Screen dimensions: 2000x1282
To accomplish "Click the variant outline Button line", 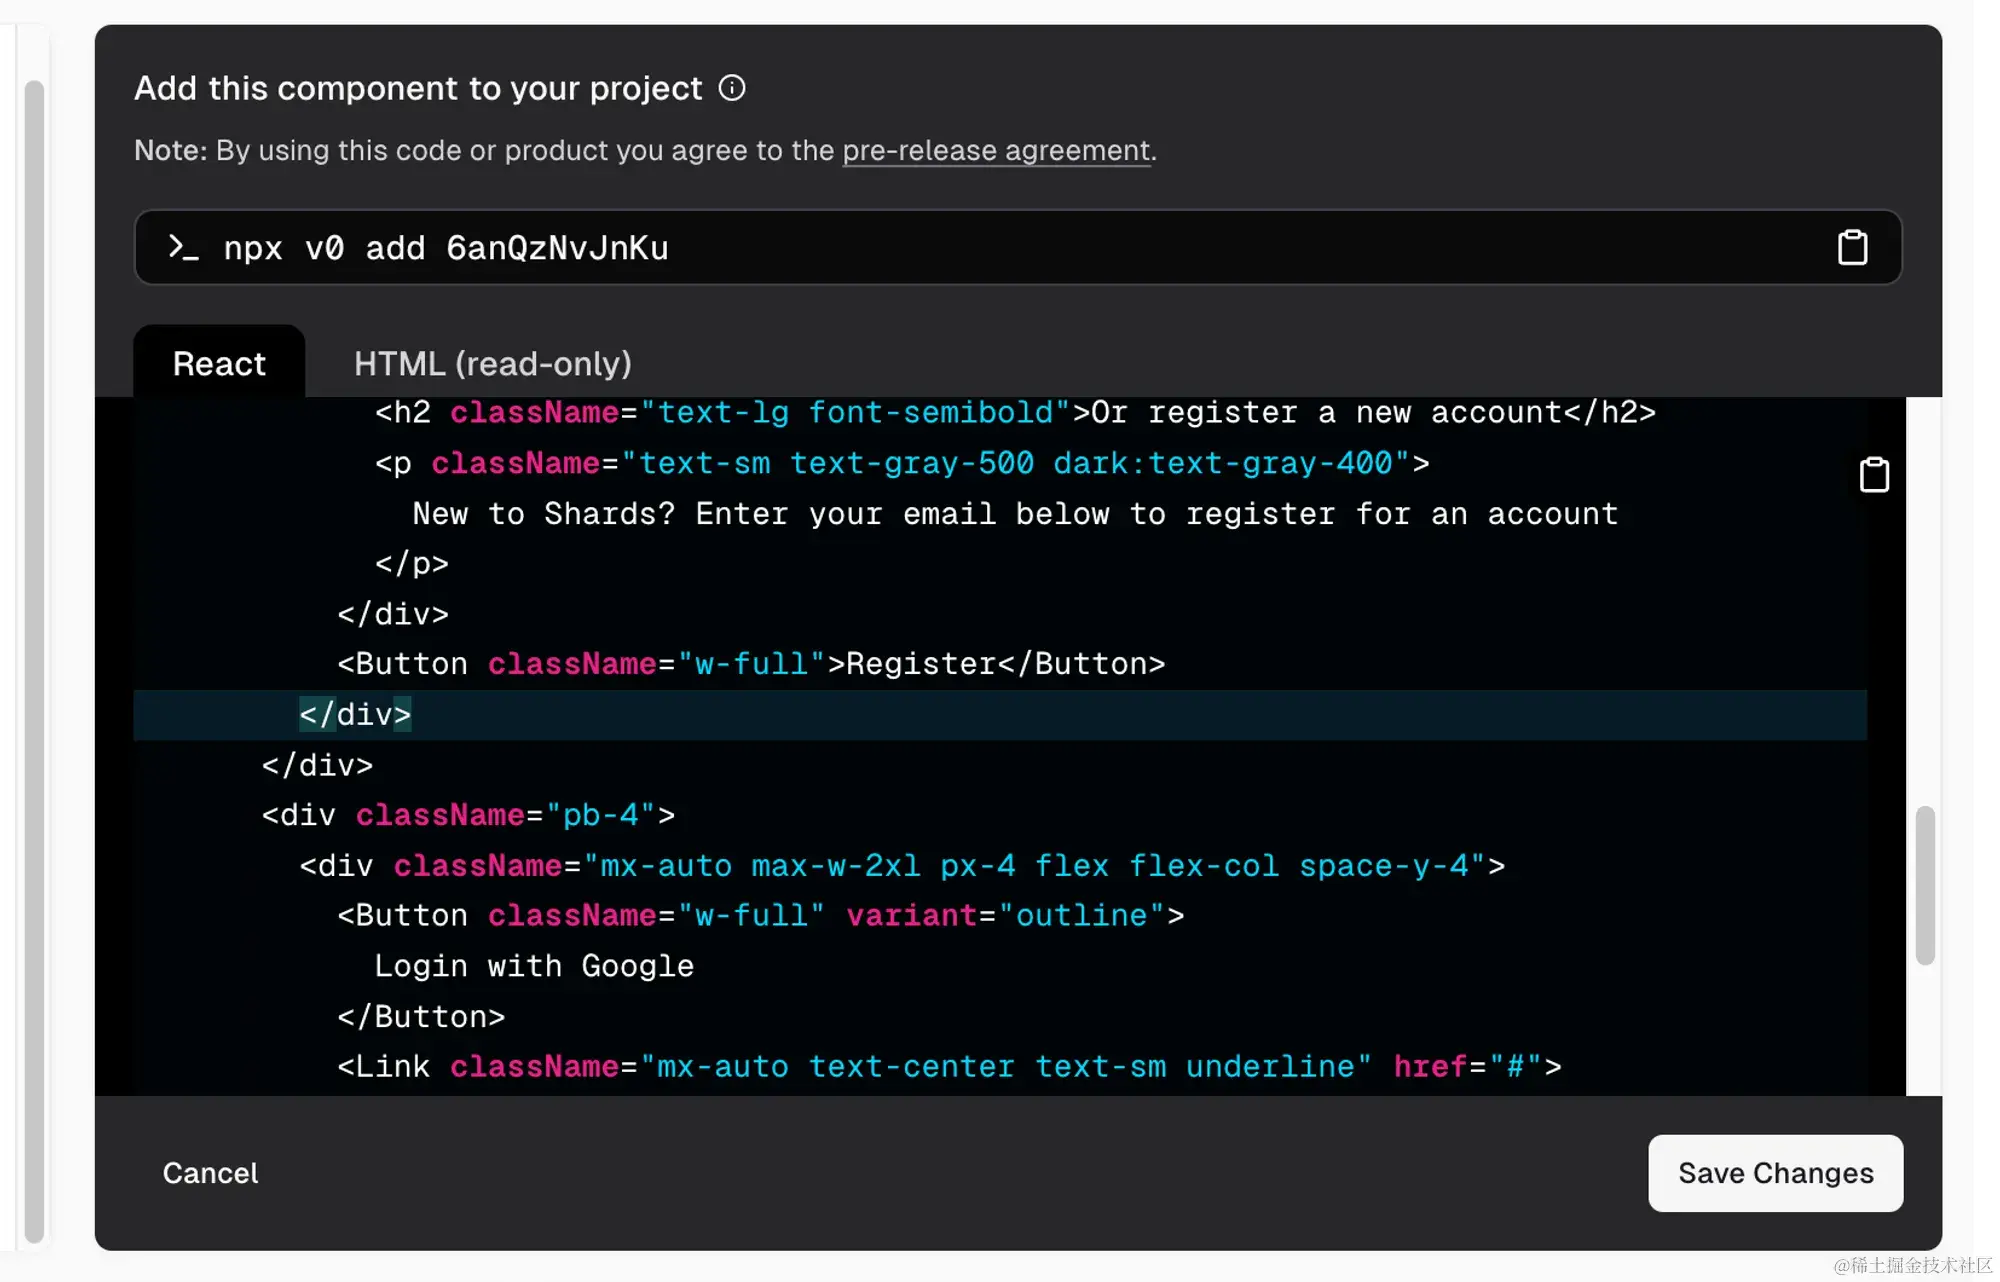I will pos(760,916).
